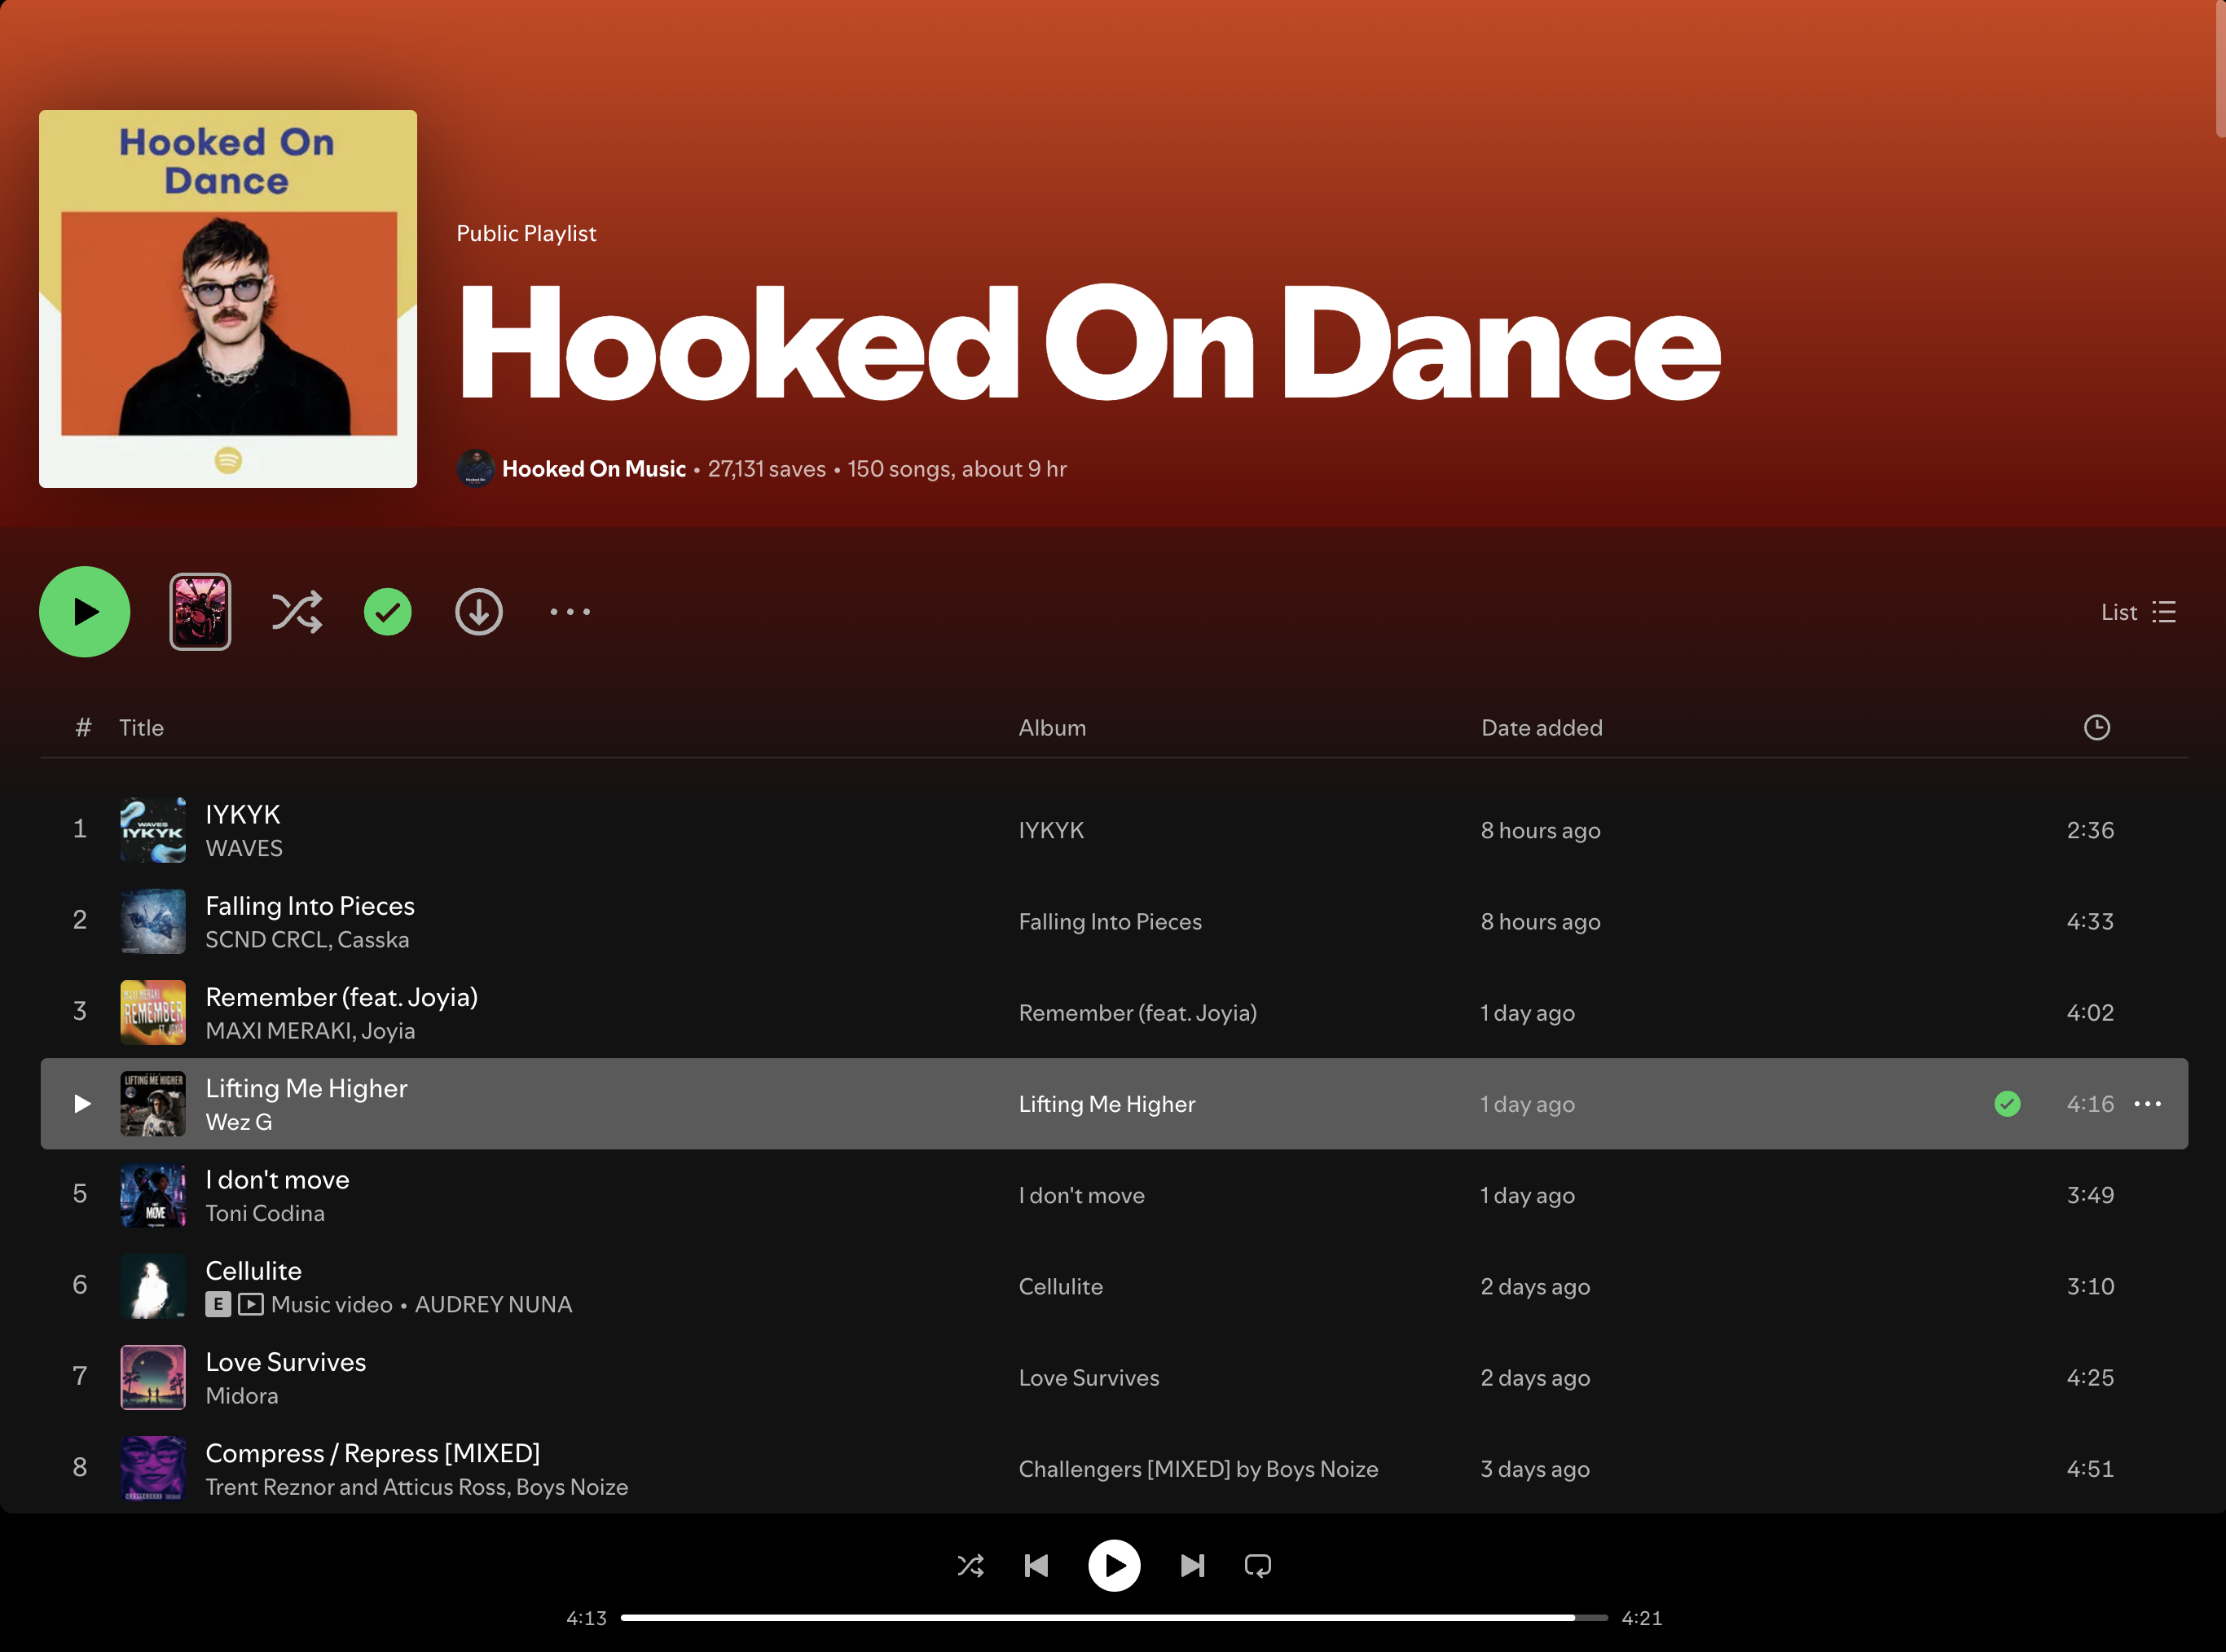Open the artist Casska
This screenshot has width=2226, height=1652.
click(x=373, y=940)
